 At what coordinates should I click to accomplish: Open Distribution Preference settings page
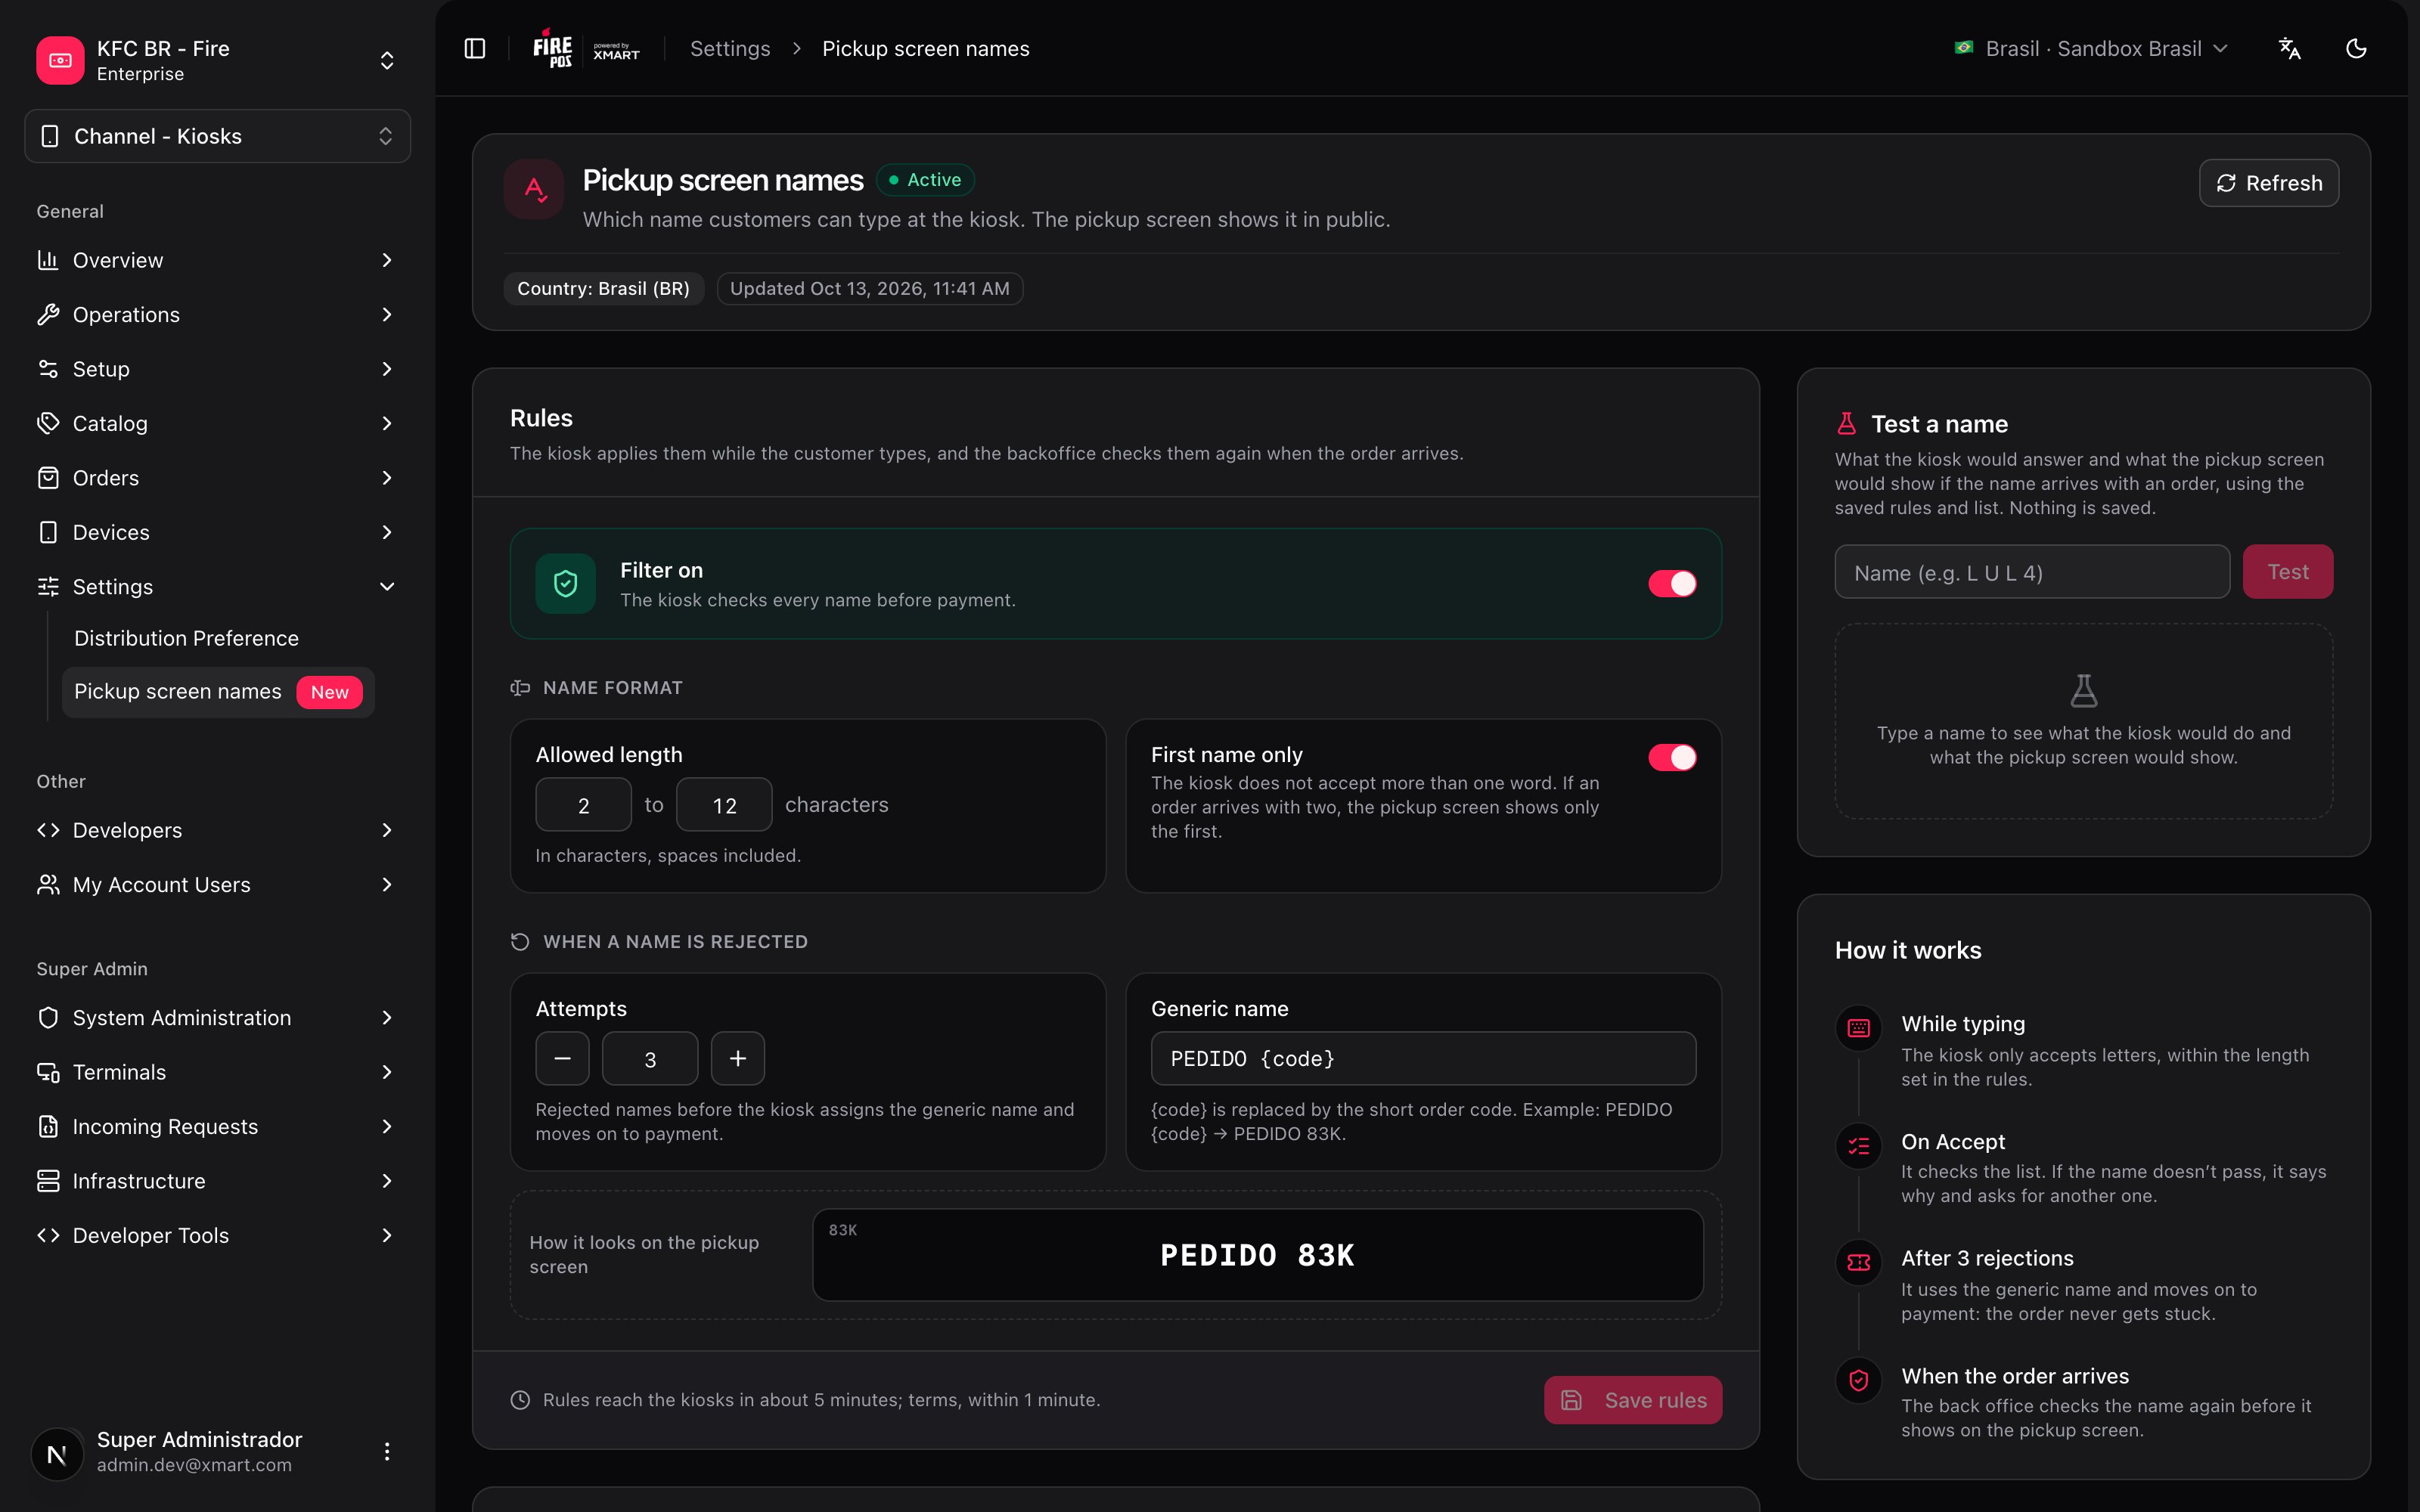tap(186, 638)
